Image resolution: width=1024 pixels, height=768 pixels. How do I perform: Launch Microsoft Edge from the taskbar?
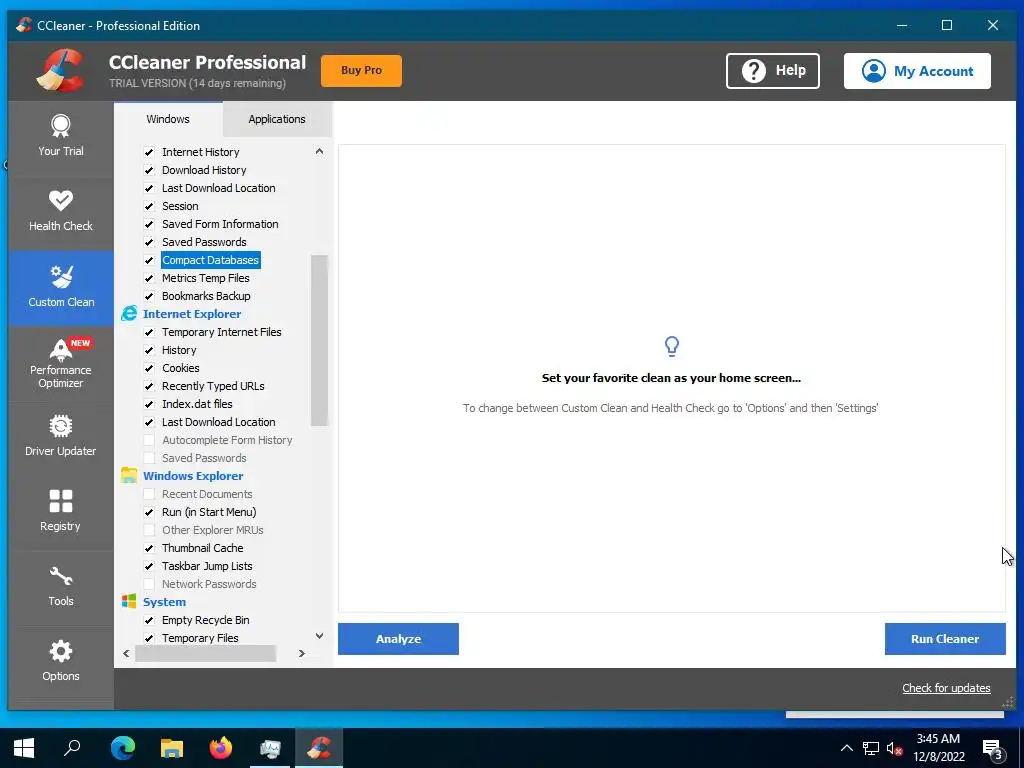pyautogui.click(x=123, y=748)
